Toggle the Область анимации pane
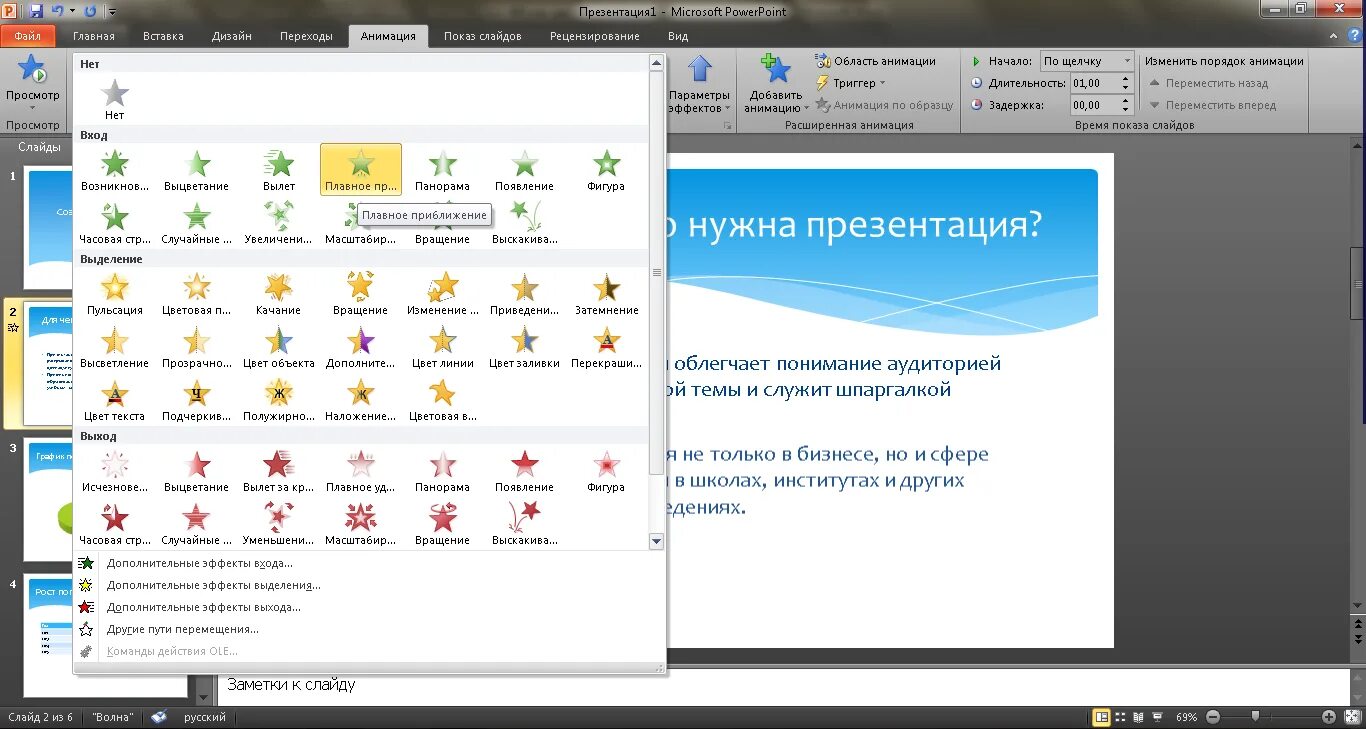1366x729 pixels. (876, 61)
